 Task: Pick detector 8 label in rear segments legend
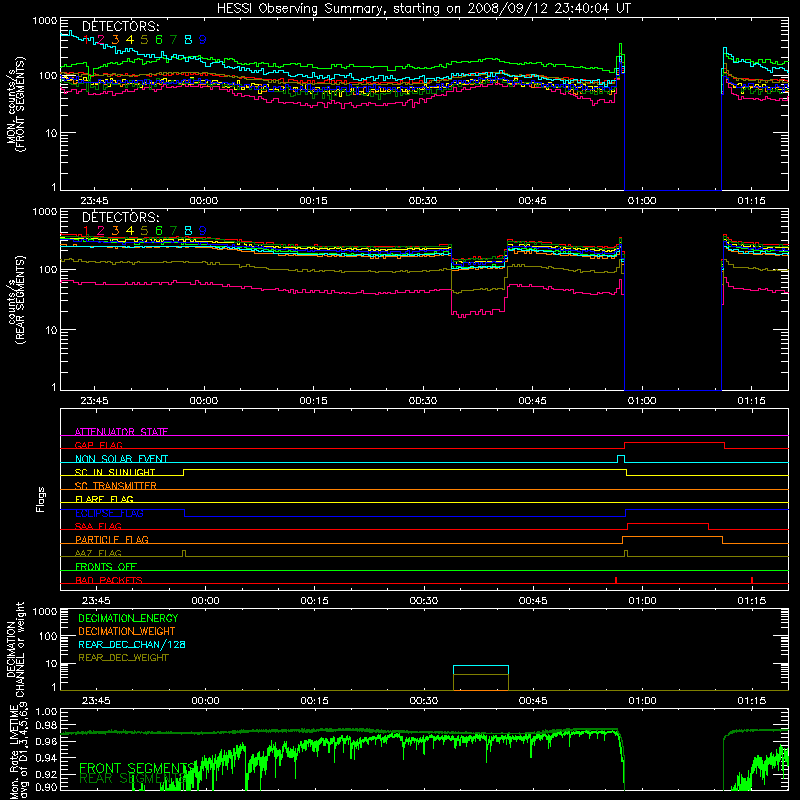pyautogui.click(x=188, y=231)
